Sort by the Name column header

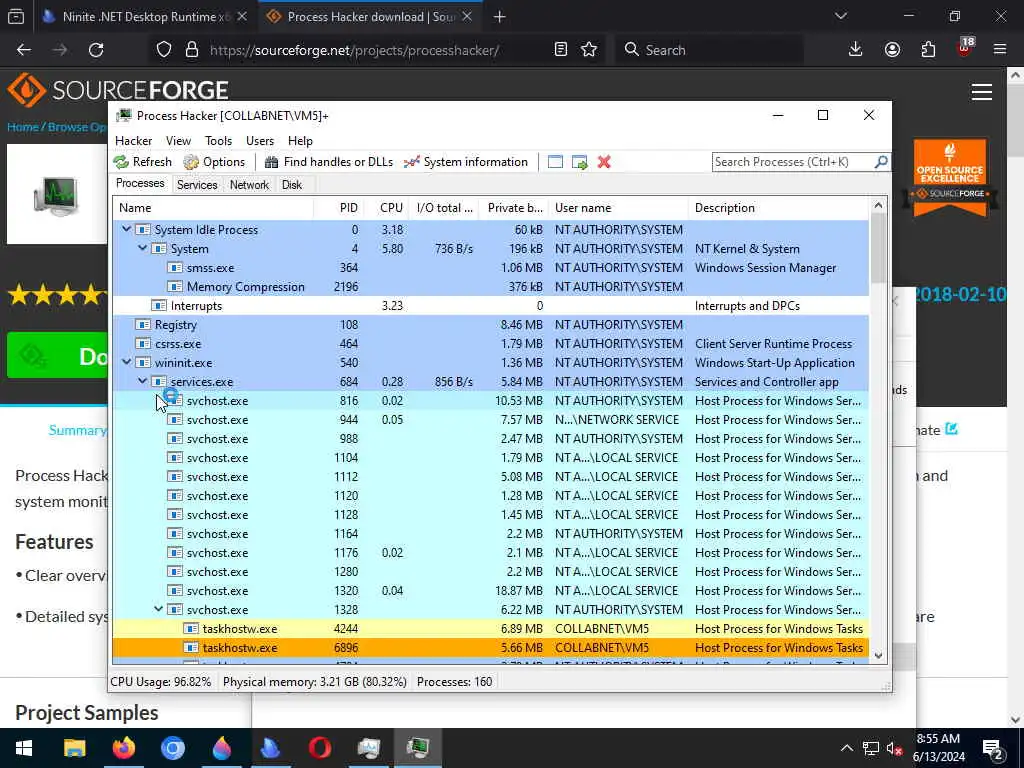coord(213,208)
